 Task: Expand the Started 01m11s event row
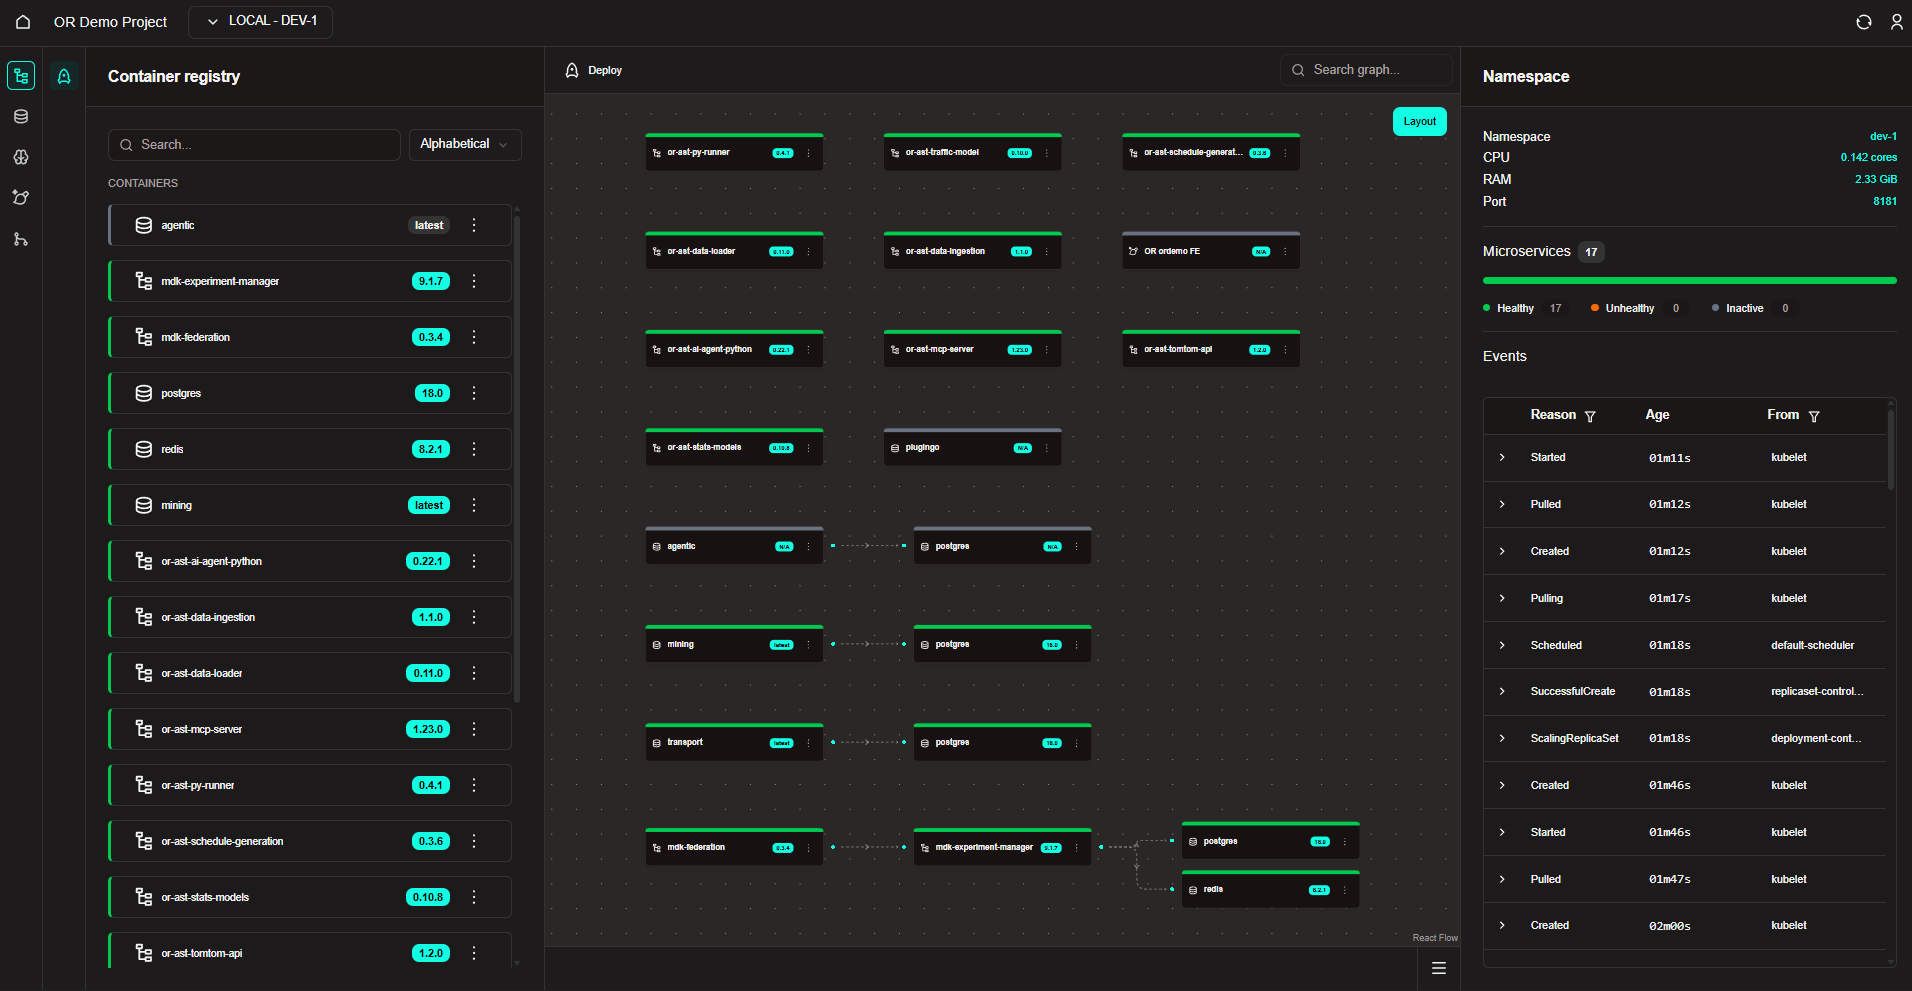[1502, 457]
